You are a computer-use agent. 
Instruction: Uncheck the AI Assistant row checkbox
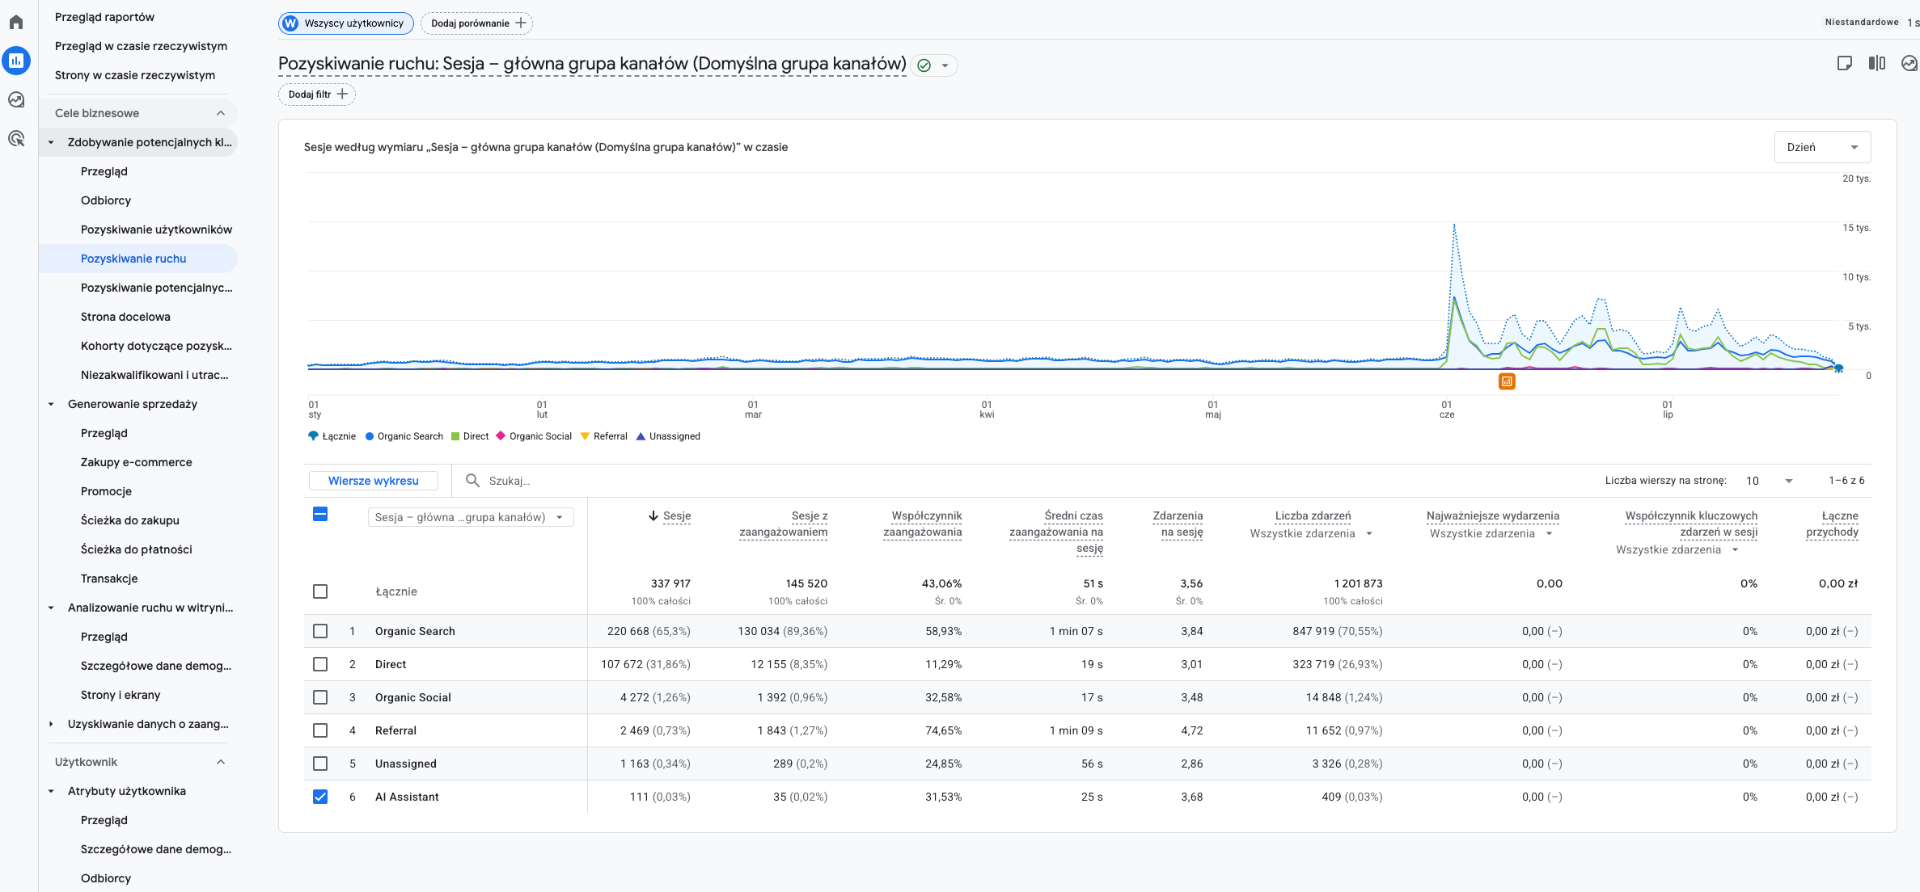(320, 797)
